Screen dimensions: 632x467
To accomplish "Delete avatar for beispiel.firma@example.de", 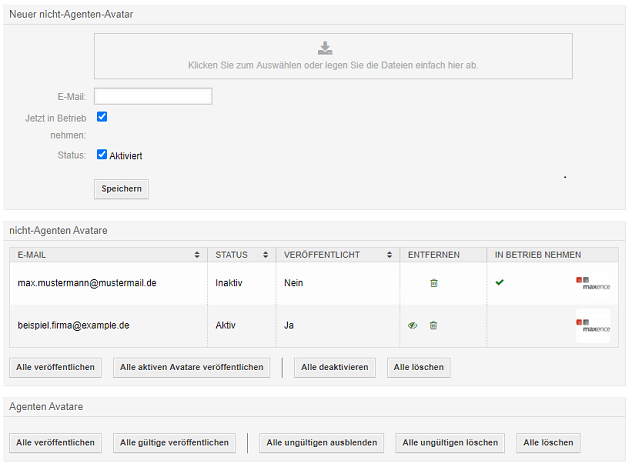I will (433, 325).
